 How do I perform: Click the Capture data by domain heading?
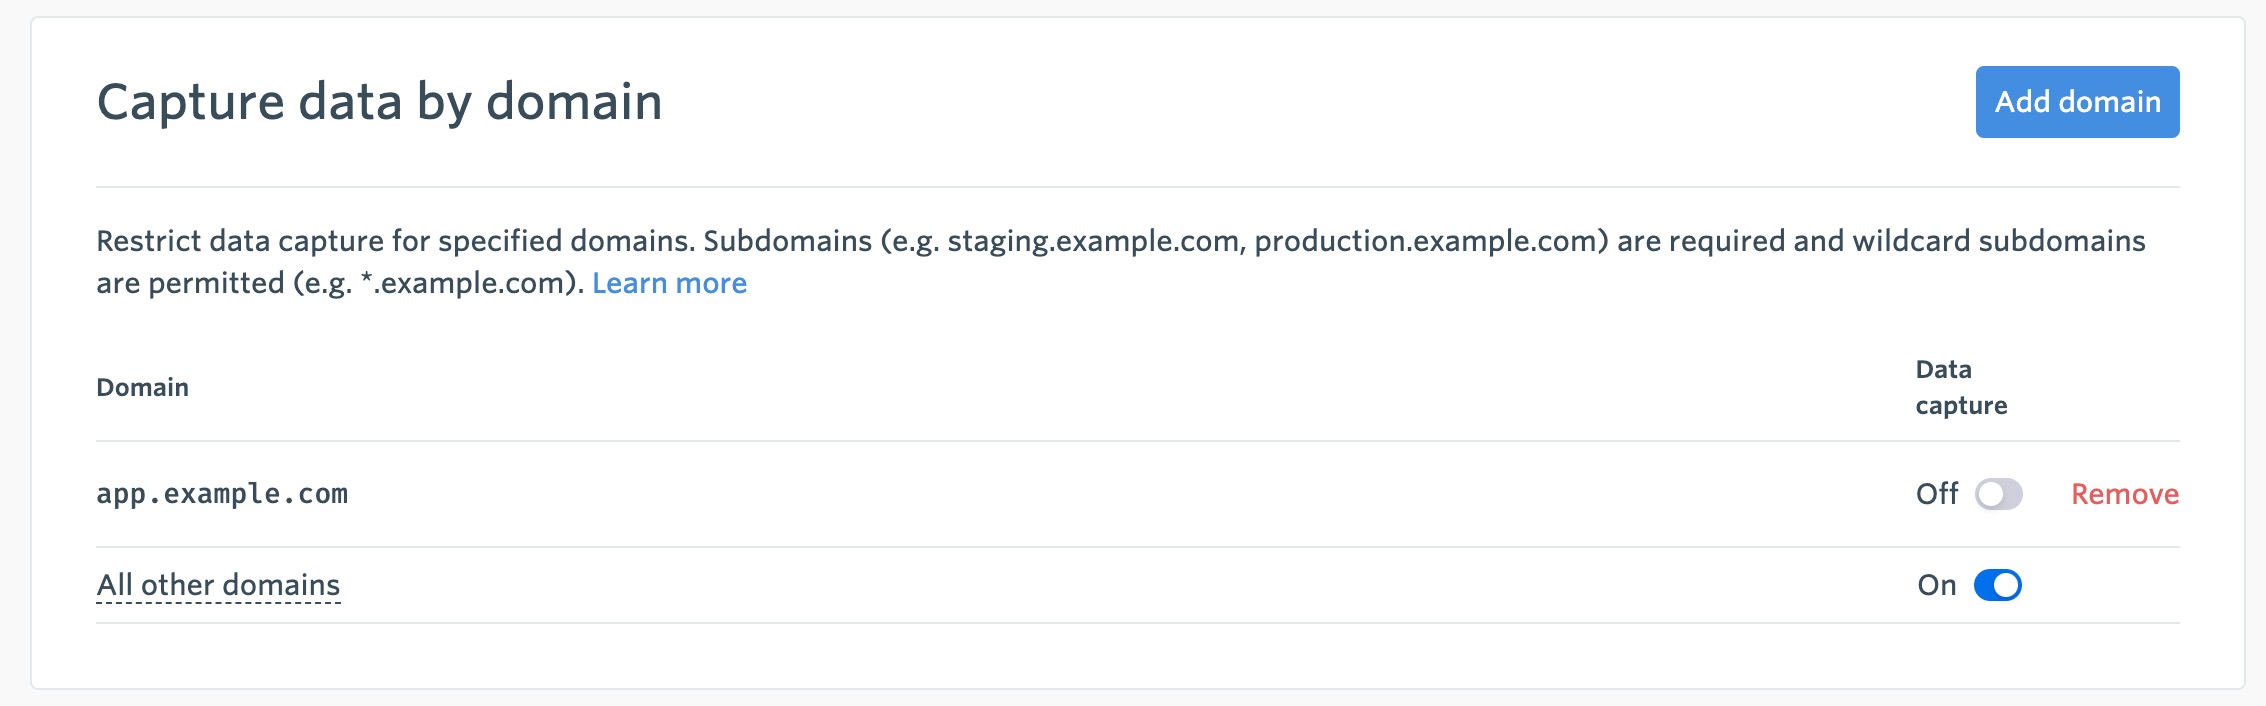click(x=379, y=102)
